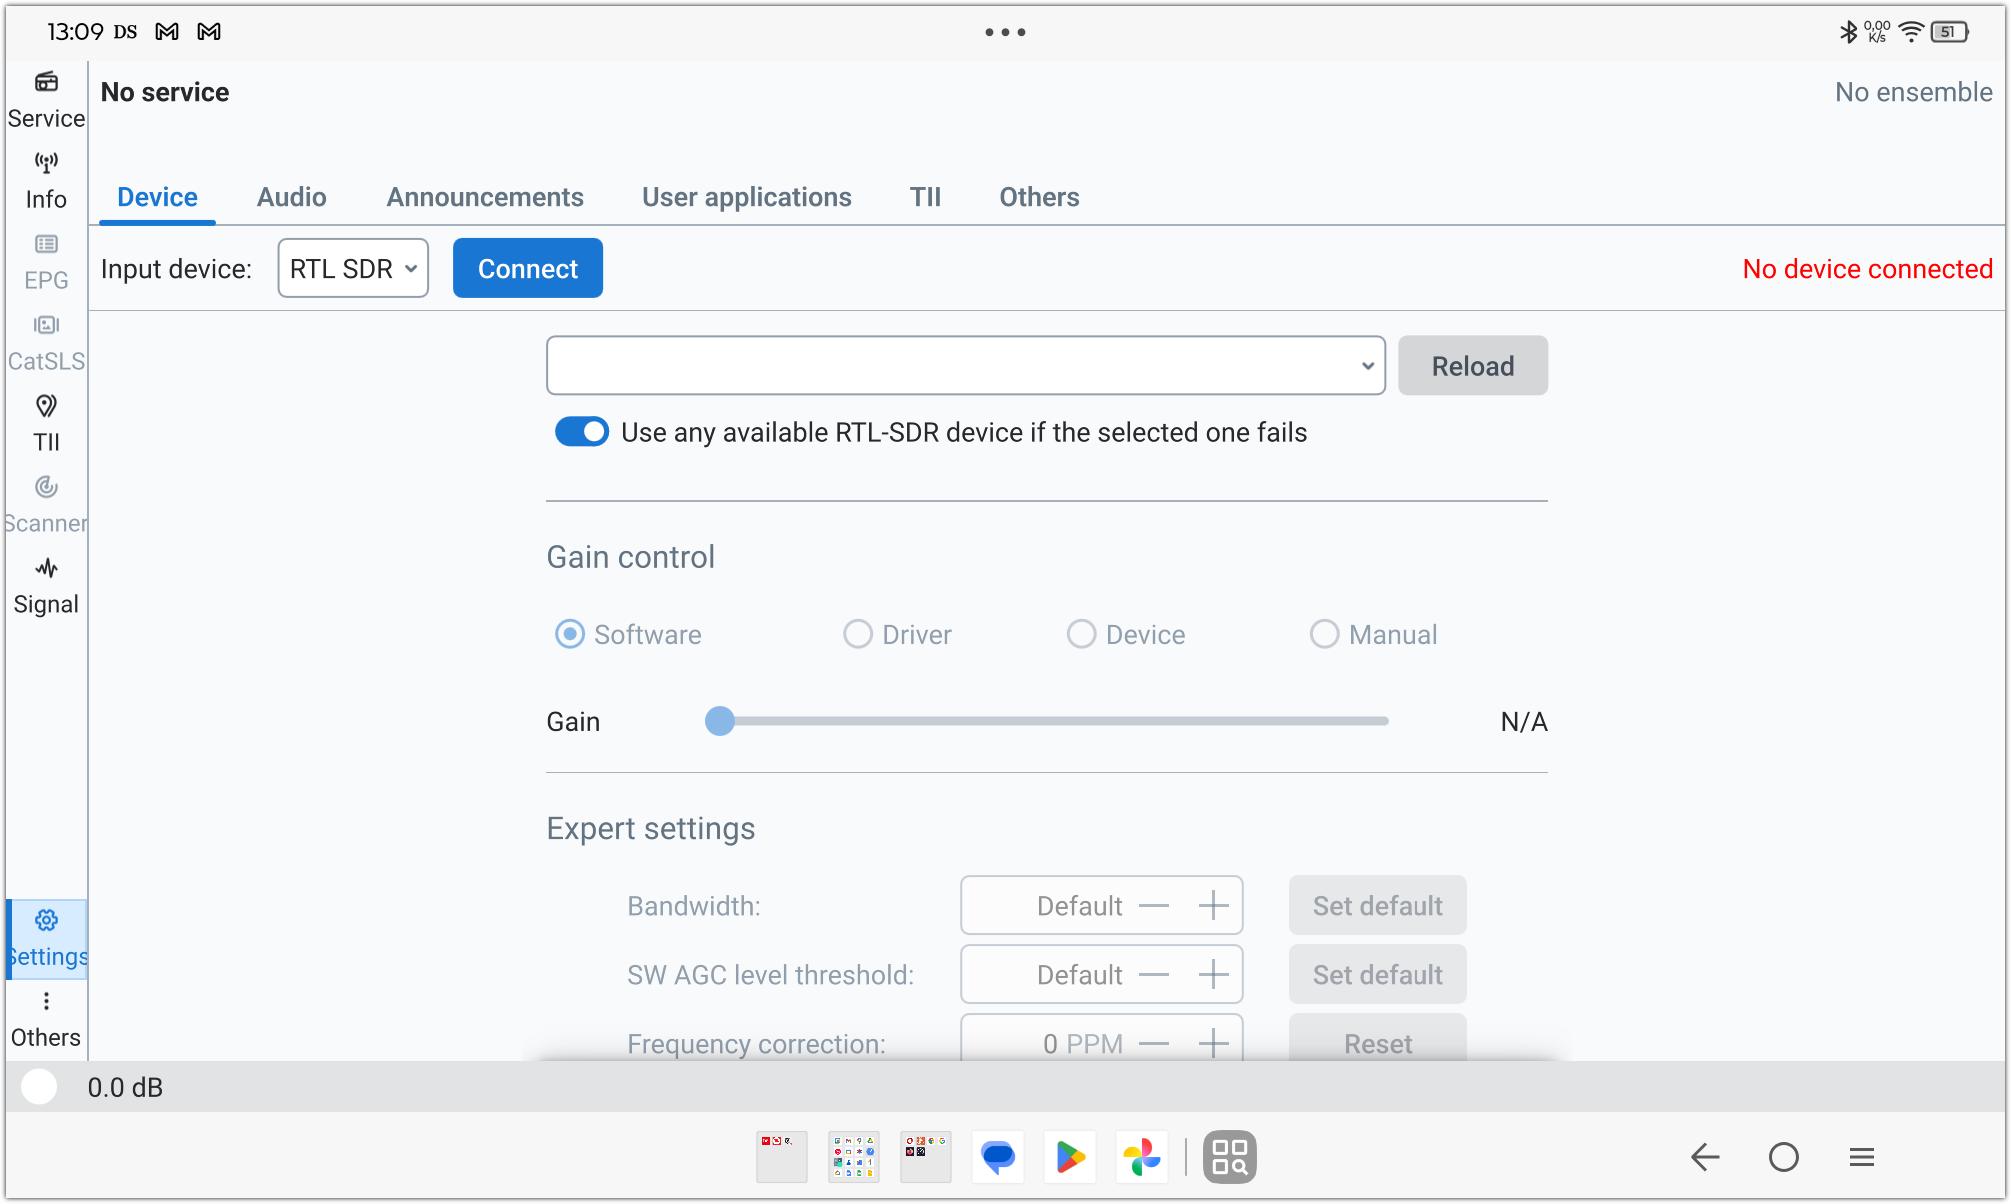Open Google Photos from the taskbar

pyautogui.click(x=1141, y=1157)
